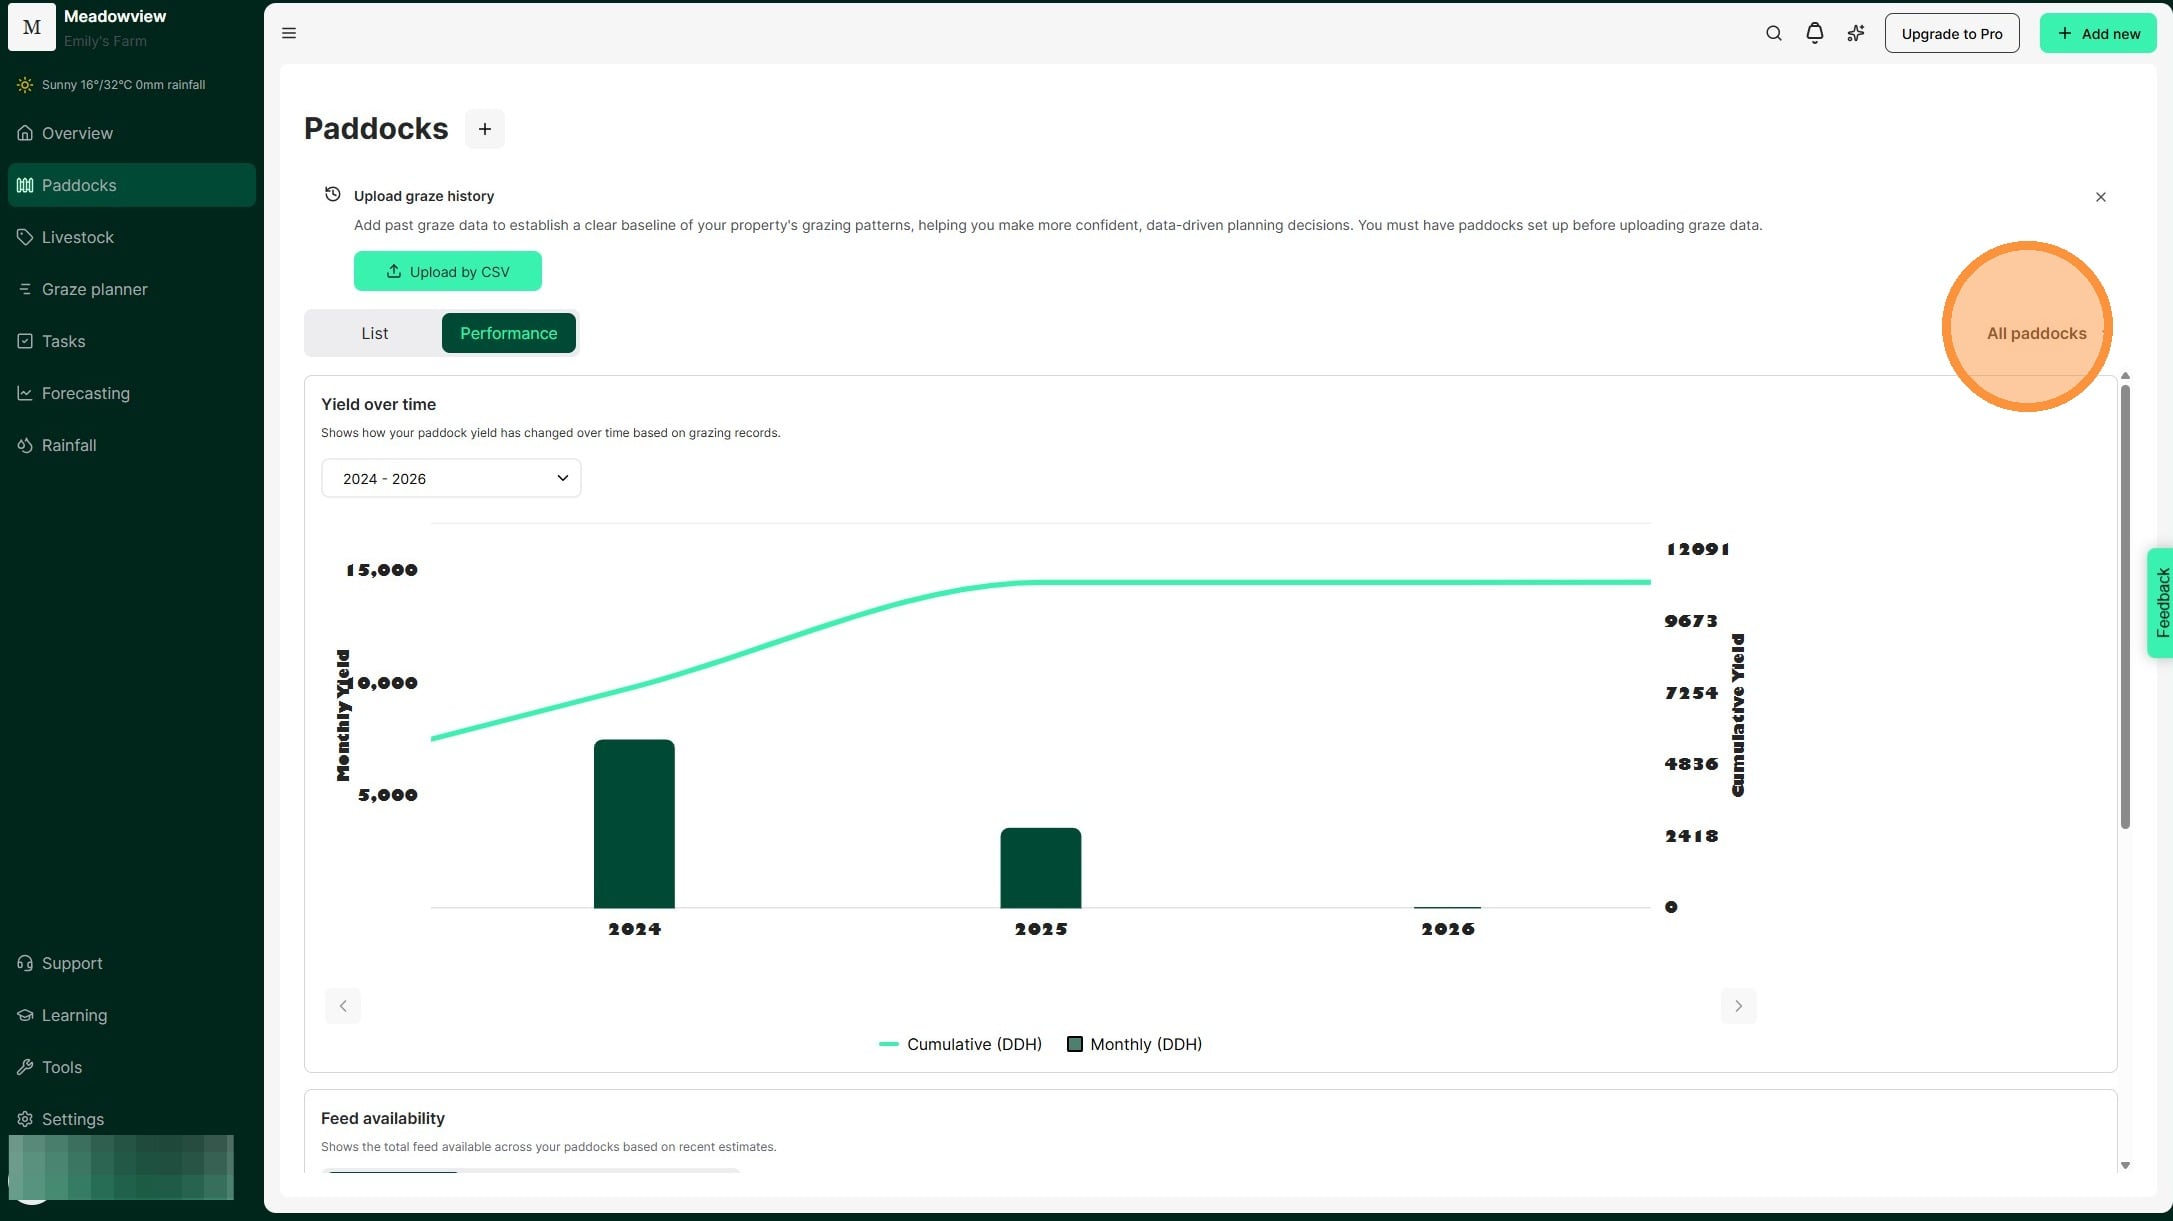The height and width of the screenshot is (1221, 2173).
Task: Switch to the List view
Action: pyautogui.click(x=374, y=333)
